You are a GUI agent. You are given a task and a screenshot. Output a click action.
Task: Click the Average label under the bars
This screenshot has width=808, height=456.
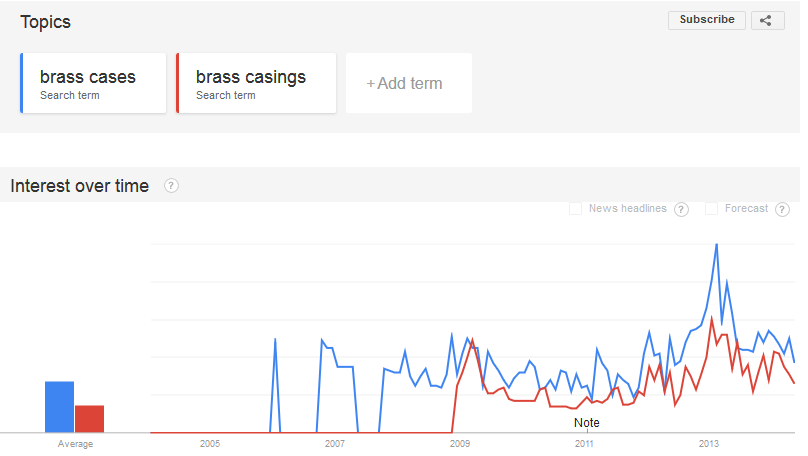75,444
